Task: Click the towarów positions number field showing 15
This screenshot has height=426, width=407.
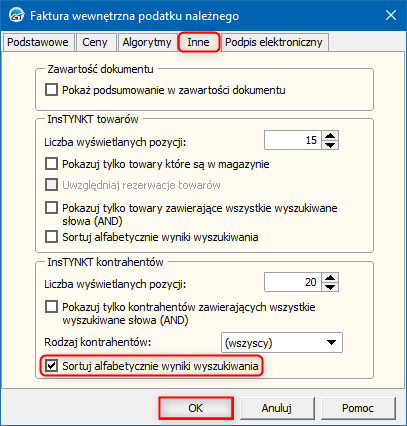Action: click(x=293, y=140)
